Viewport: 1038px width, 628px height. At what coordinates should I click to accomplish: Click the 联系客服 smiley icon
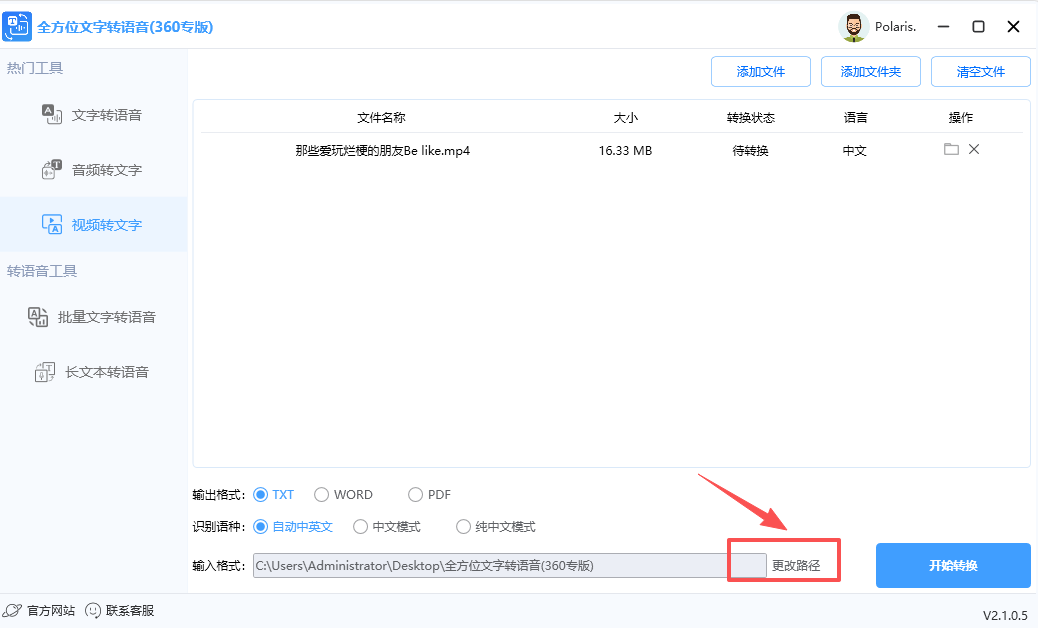point(93,610)
